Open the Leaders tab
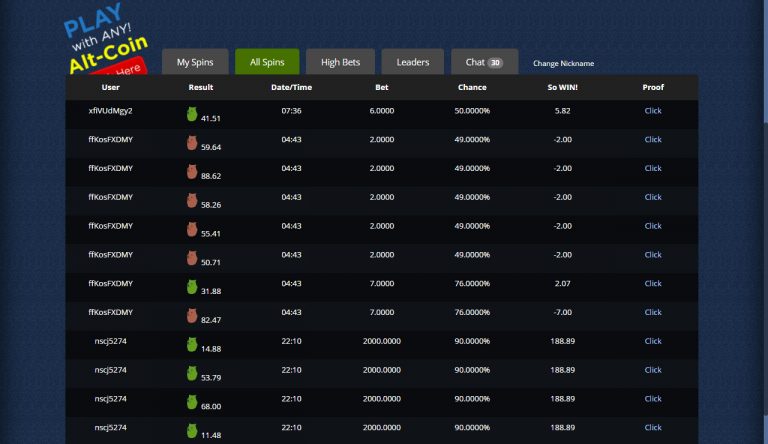Screen dimensions: 768x444 point(412,62)
